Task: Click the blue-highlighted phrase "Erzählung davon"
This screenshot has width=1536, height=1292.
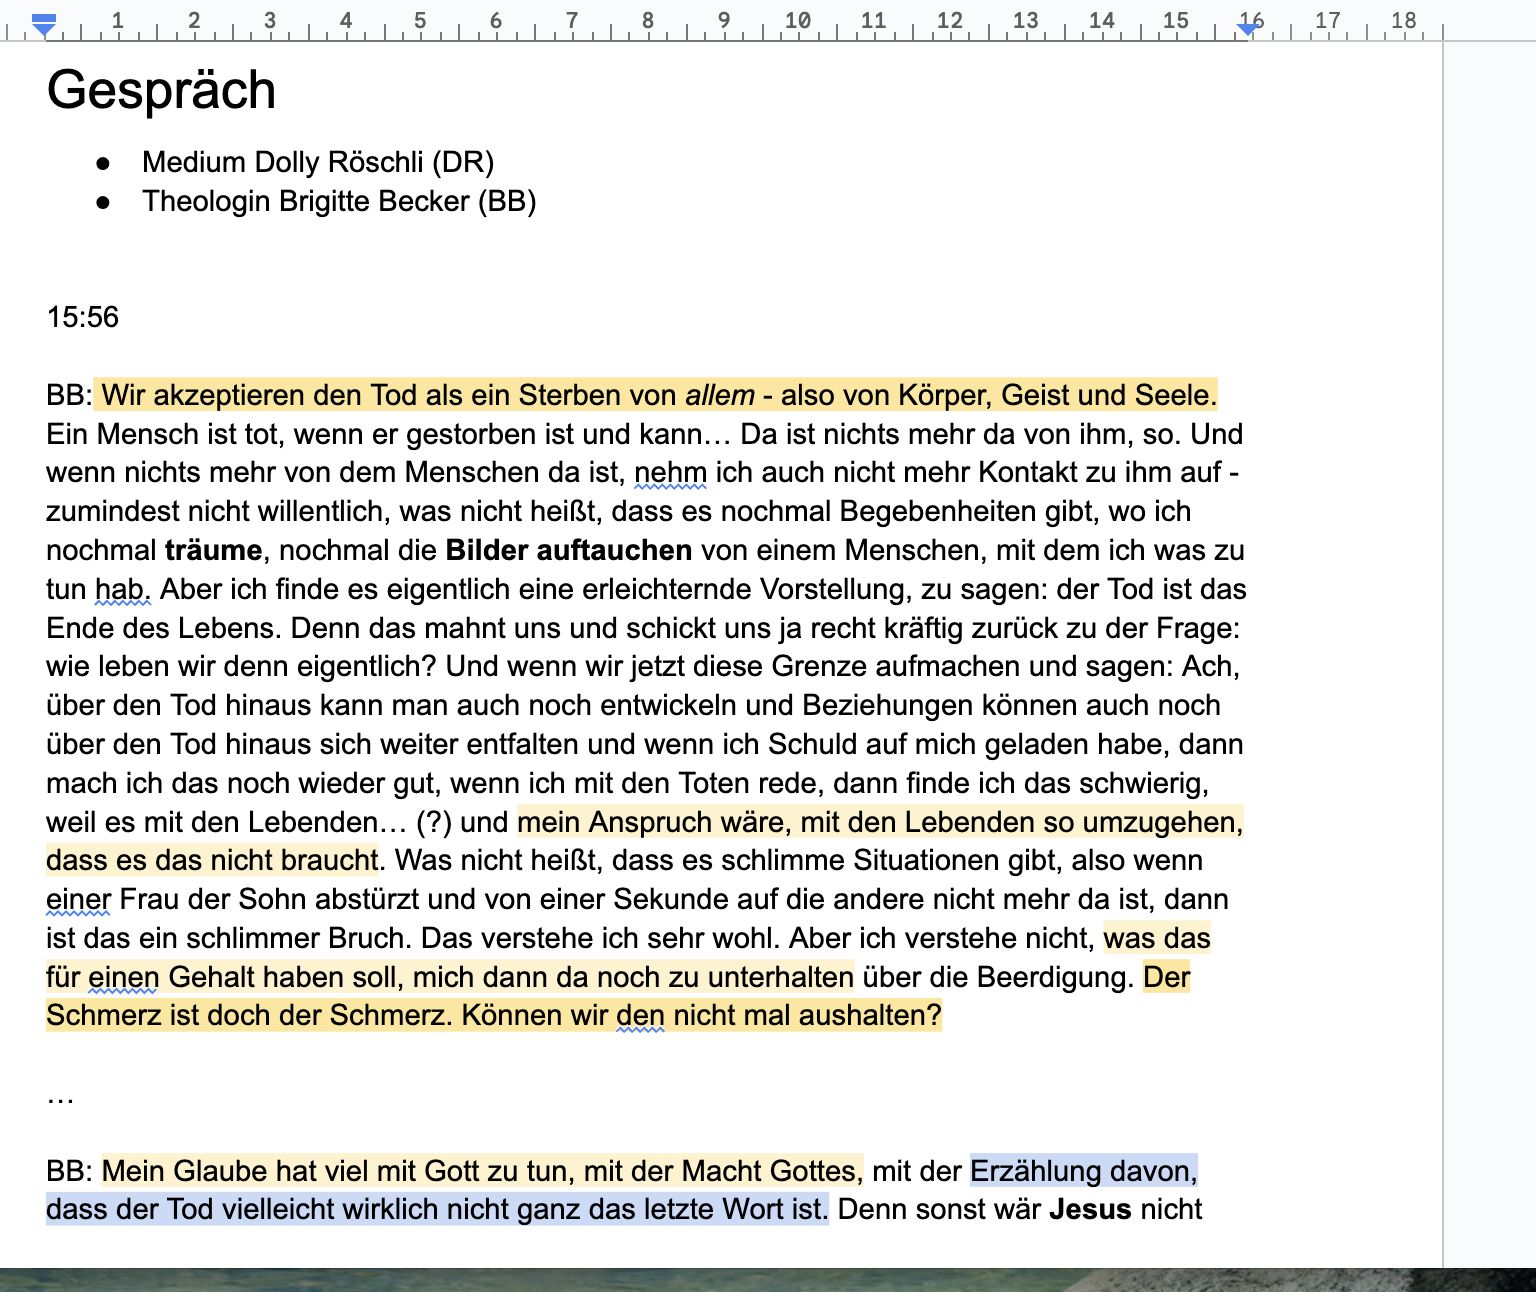Action: tap(1082, 1171)
